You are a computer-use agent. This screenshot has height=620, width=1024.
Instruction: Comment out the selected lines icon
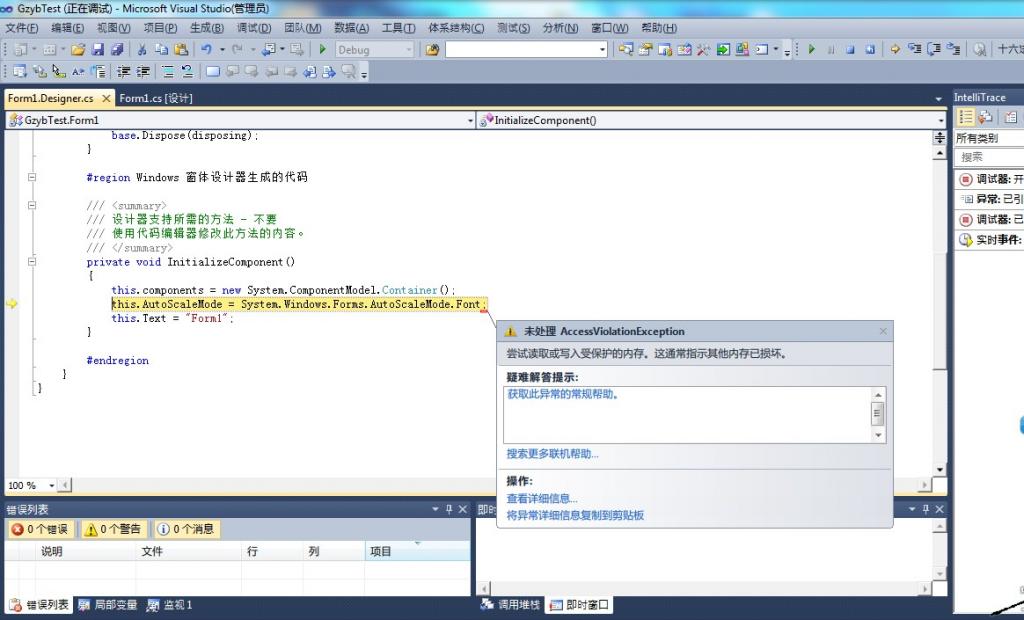[x=168, y=72]
